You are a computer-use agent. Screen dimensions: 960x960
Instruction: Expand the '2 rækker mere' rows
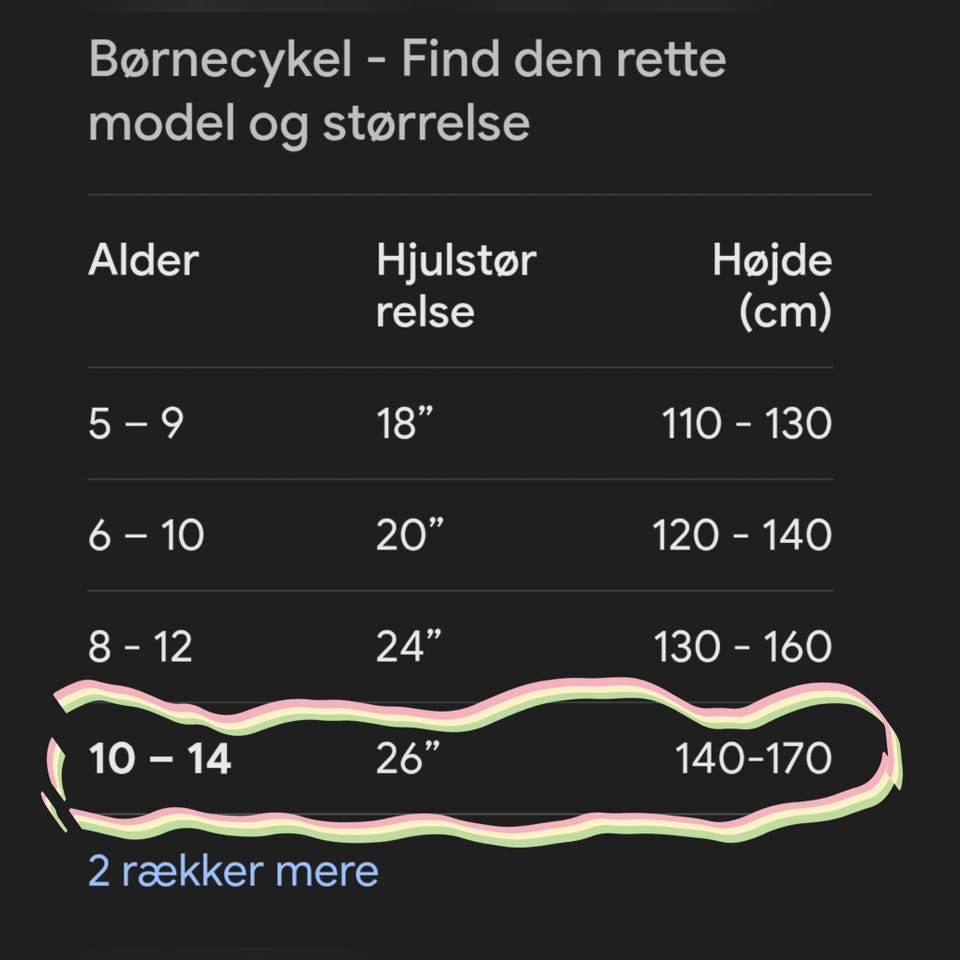pyautogui.click(x=233, y=871)
